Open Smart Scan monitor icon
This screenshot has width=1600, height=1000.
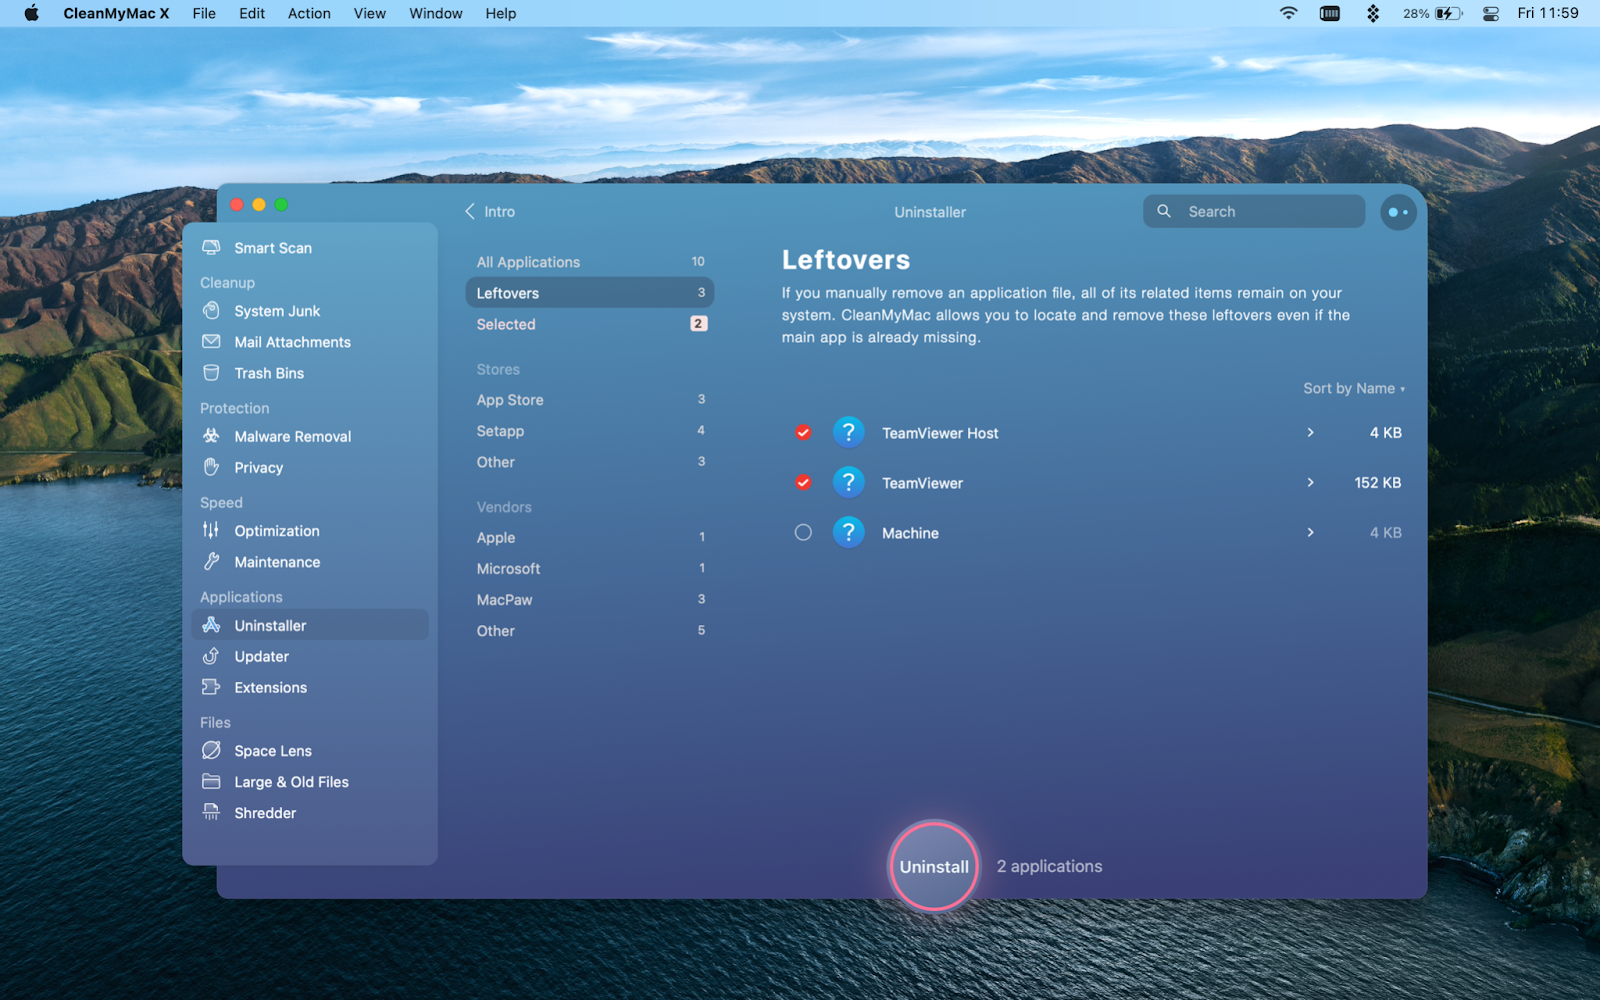[x=211, y=247]
